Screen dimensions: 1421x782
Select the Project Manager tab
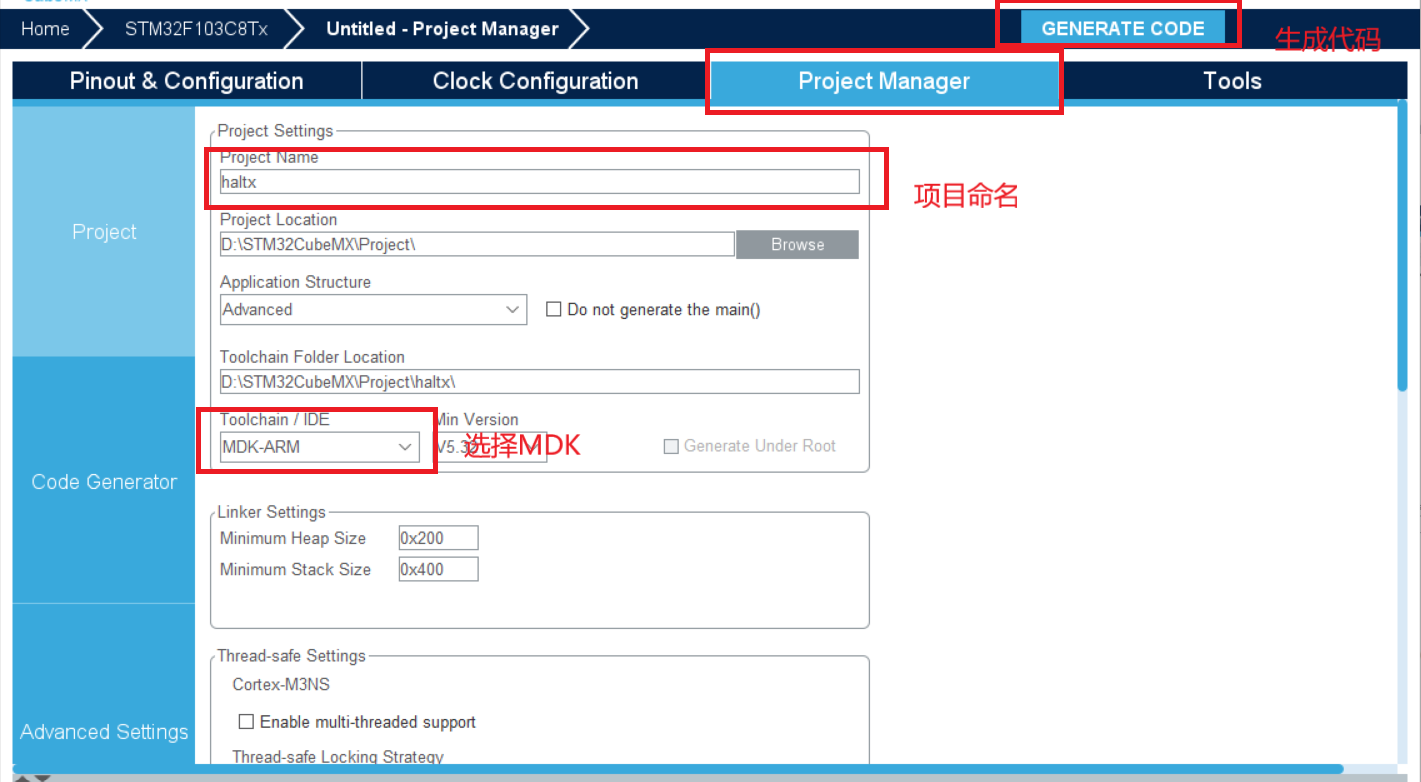(884, 81)
